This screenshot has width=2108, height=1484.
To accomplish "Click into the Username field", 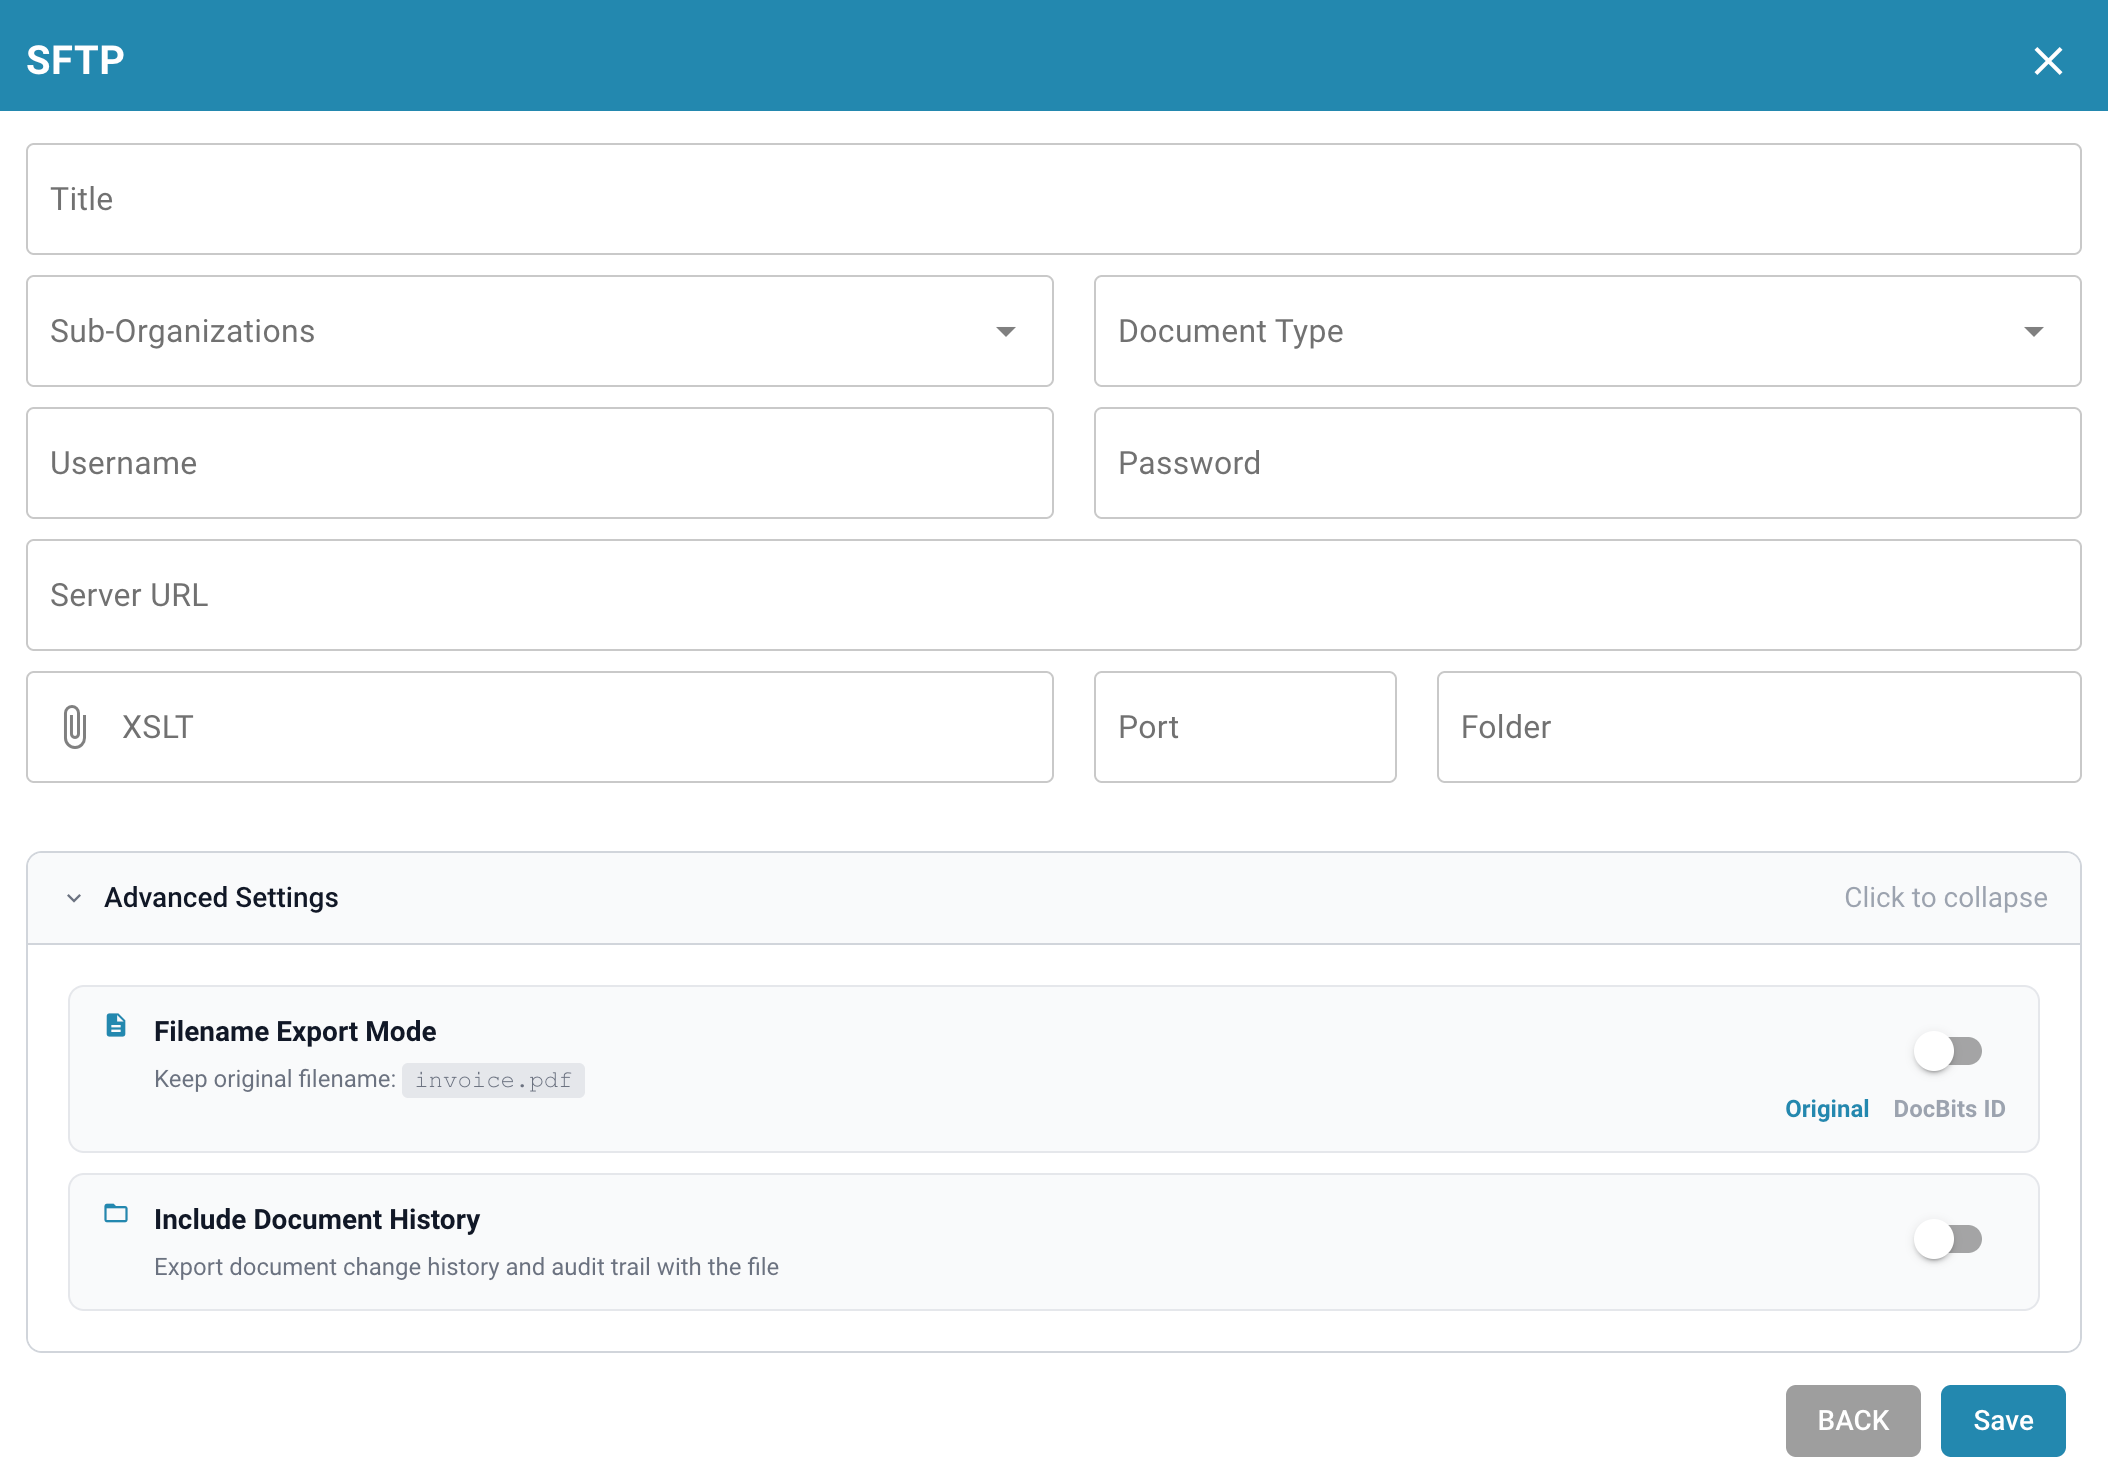I will click(x=540, y=463).
